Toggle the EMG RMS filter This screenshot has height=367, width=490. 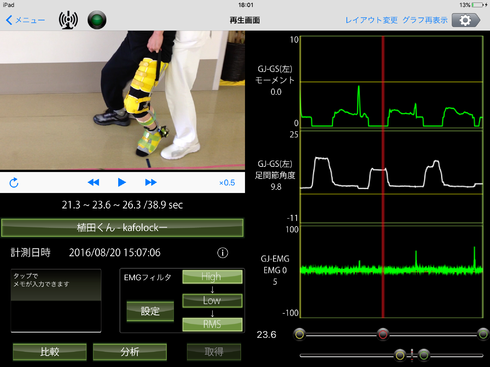[212, 324]
